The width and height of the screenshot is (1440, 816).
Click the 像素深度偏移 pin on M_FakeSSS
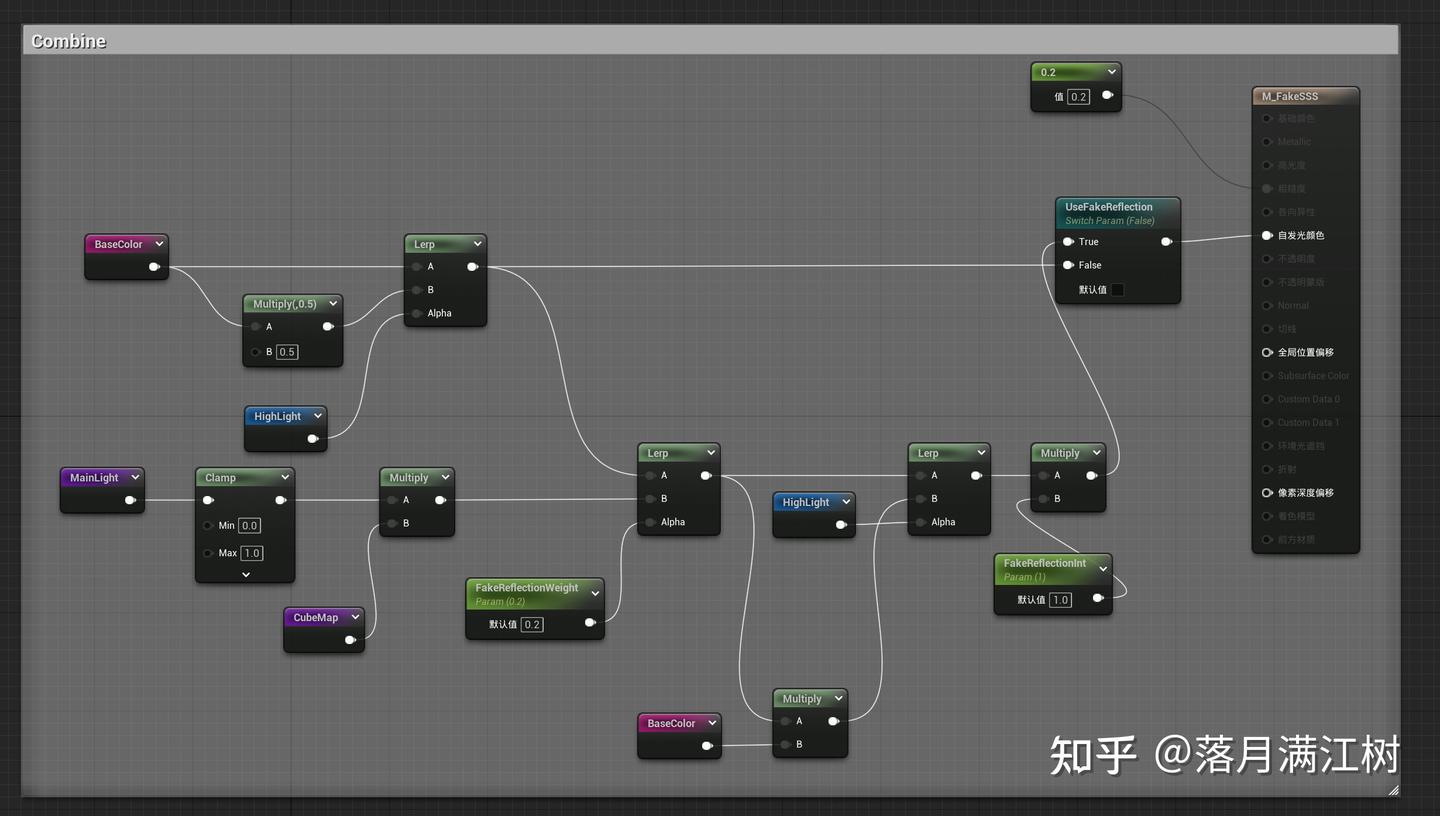coord(1267,493)
